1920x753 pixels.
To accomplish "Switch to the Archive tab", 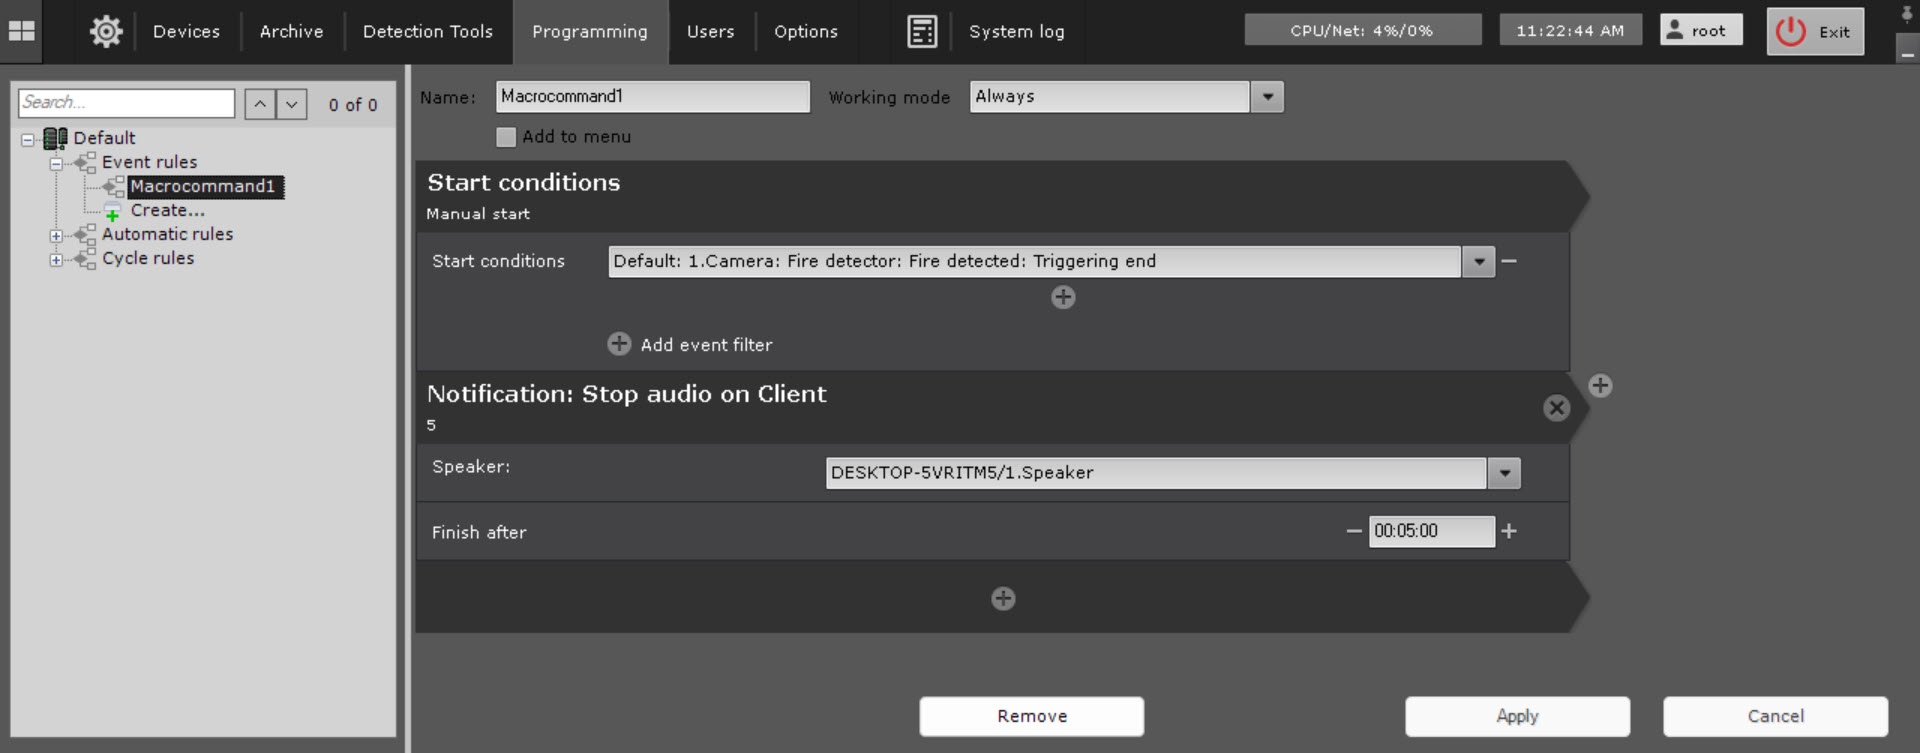I will tap(291, 31).
